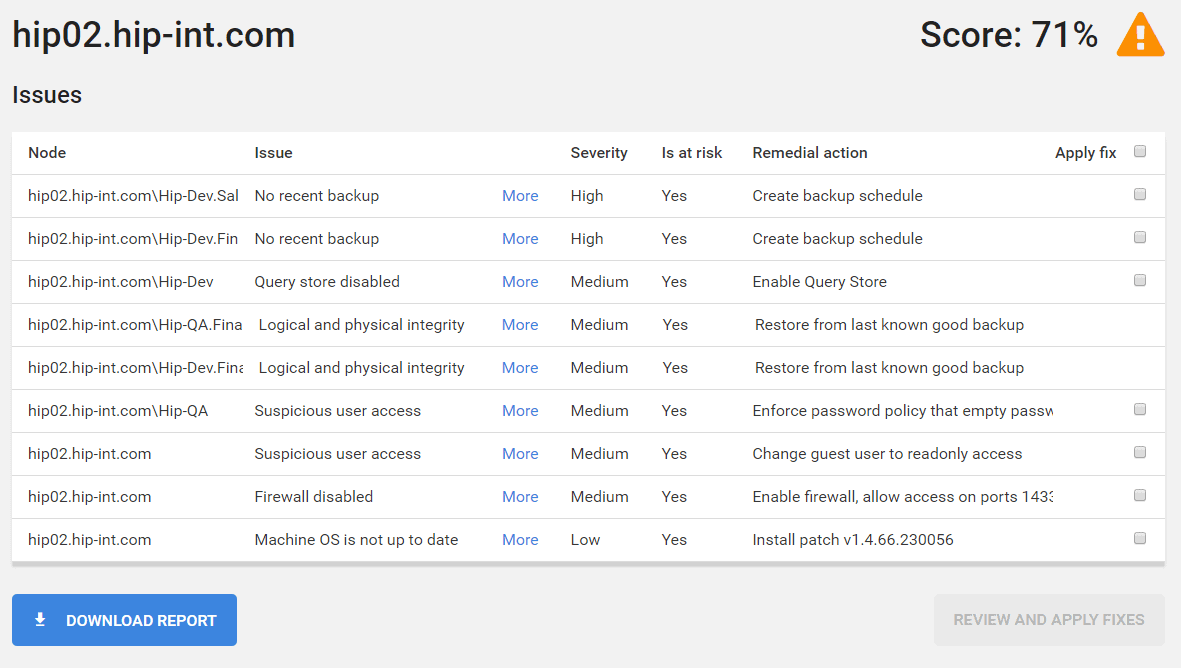Open More for Hip-QA Suspicious user access
Image resolution: width=1181 pixels, height=668 pixels.
520,411
